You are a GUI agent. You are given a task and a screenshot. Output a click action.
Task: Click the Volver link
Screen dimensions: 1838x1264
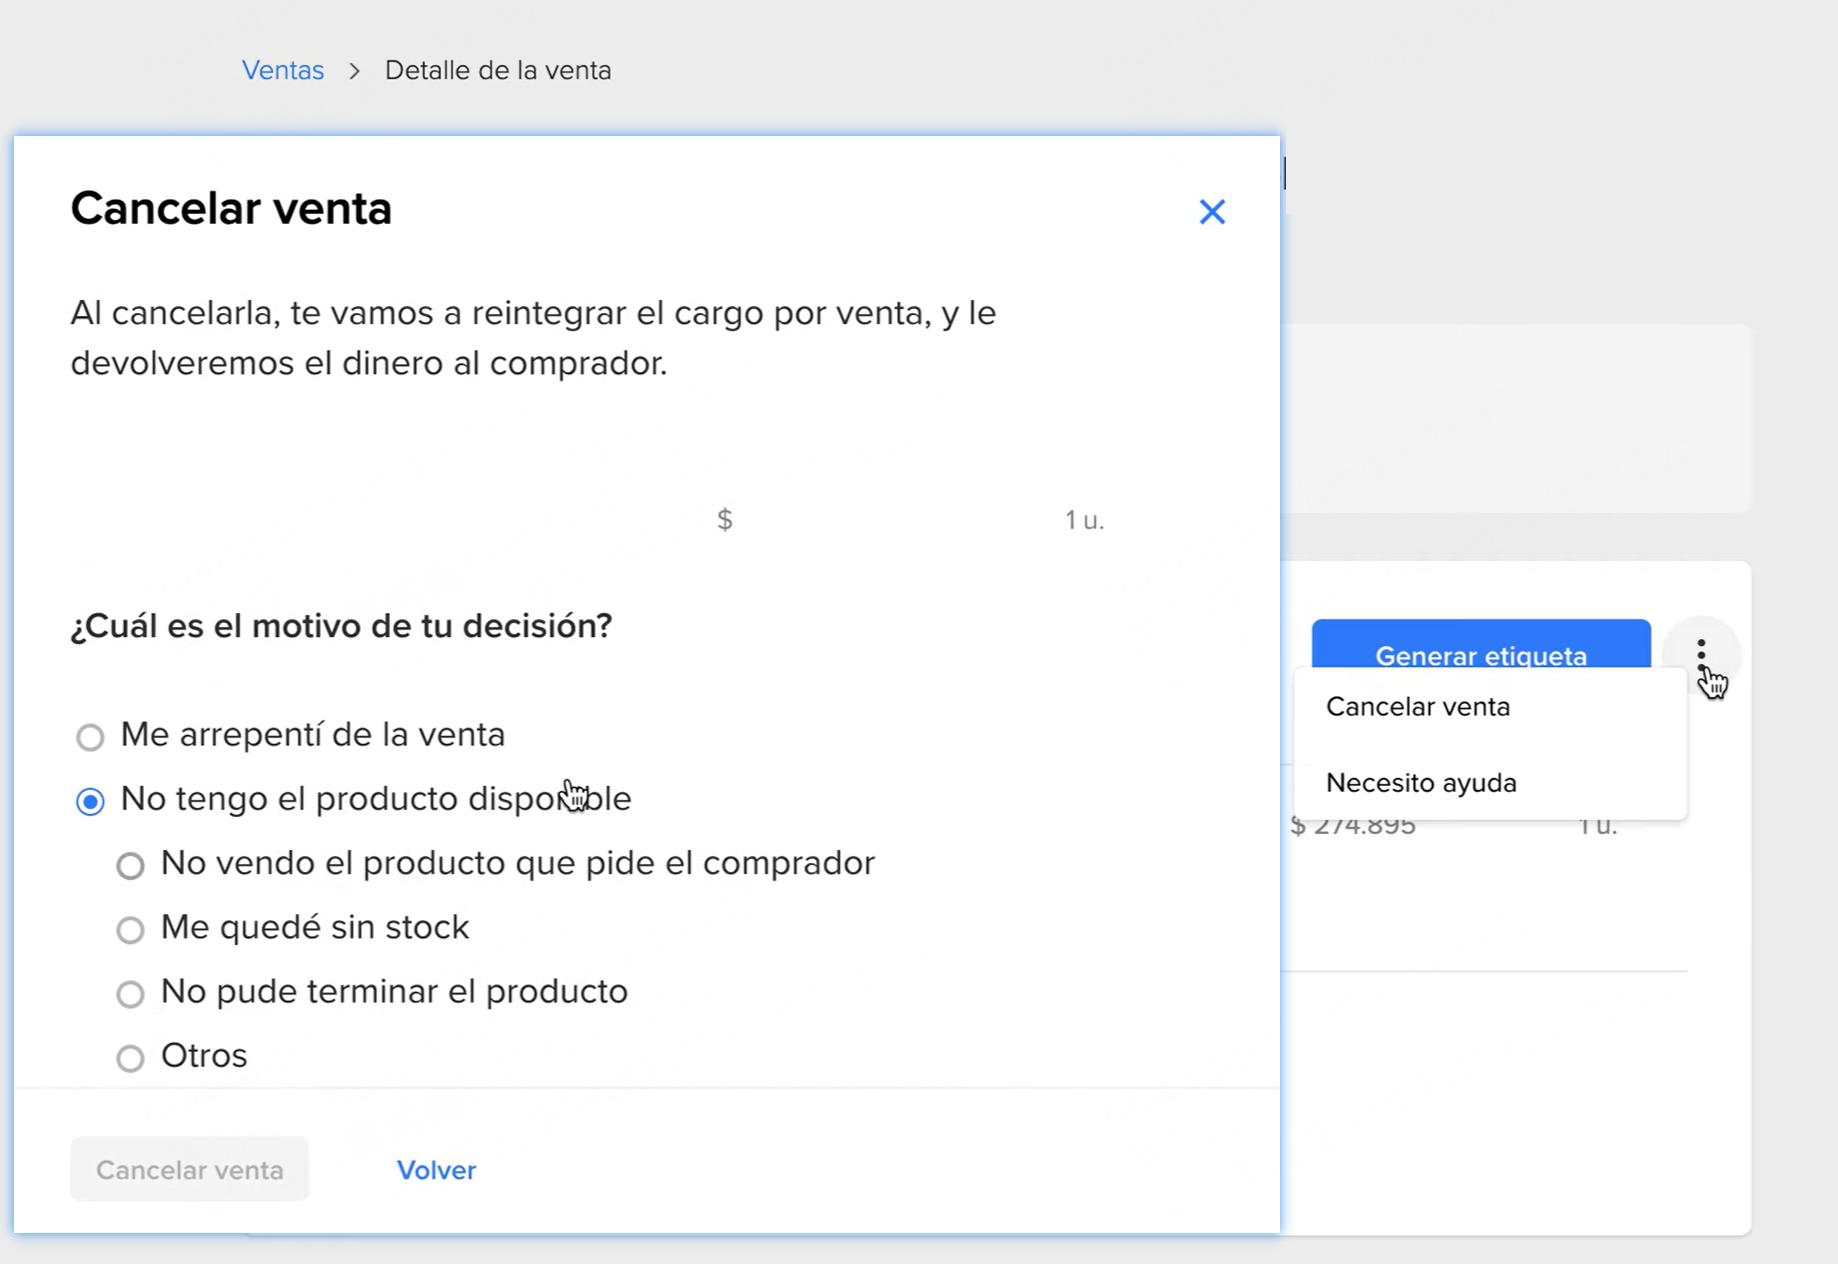pyautogui.click(x=437, y=1170)
